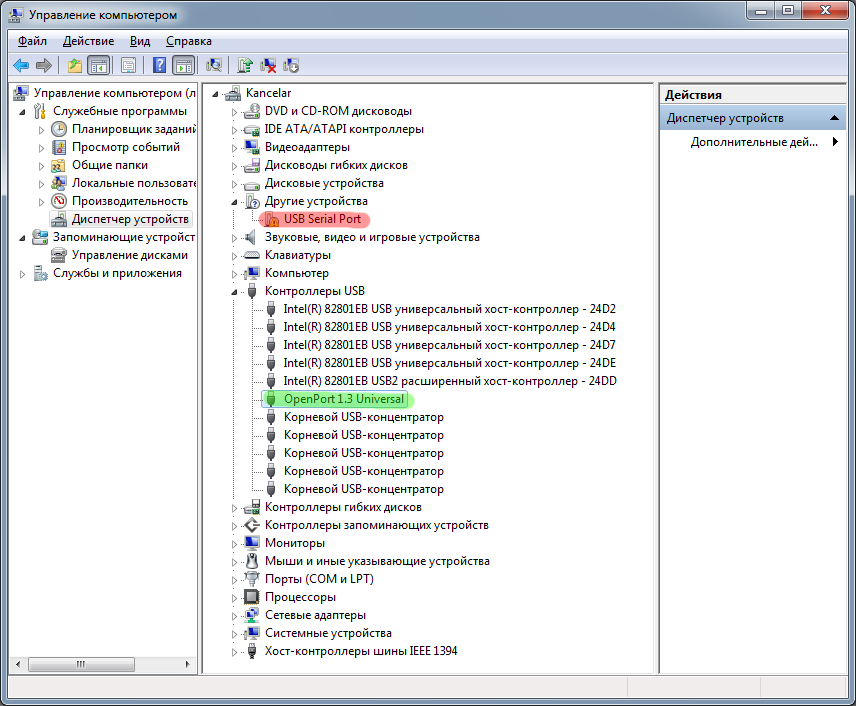Select OpenPort 1.3 Universal device
Image resolution: width=856 pixels, height=706 pixels.
344,399
